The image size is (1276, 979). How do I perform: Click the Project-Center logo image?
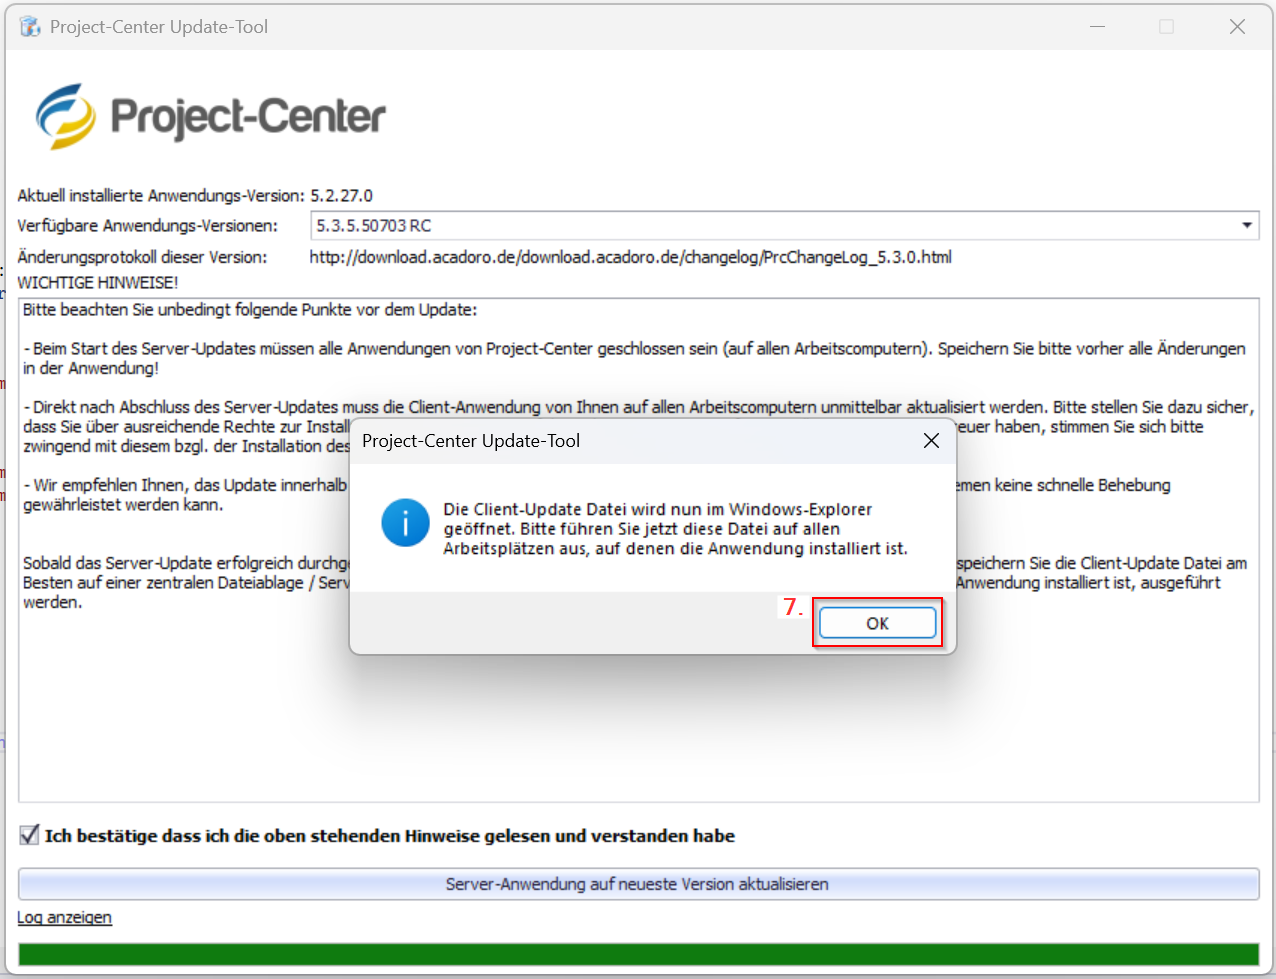211,116
